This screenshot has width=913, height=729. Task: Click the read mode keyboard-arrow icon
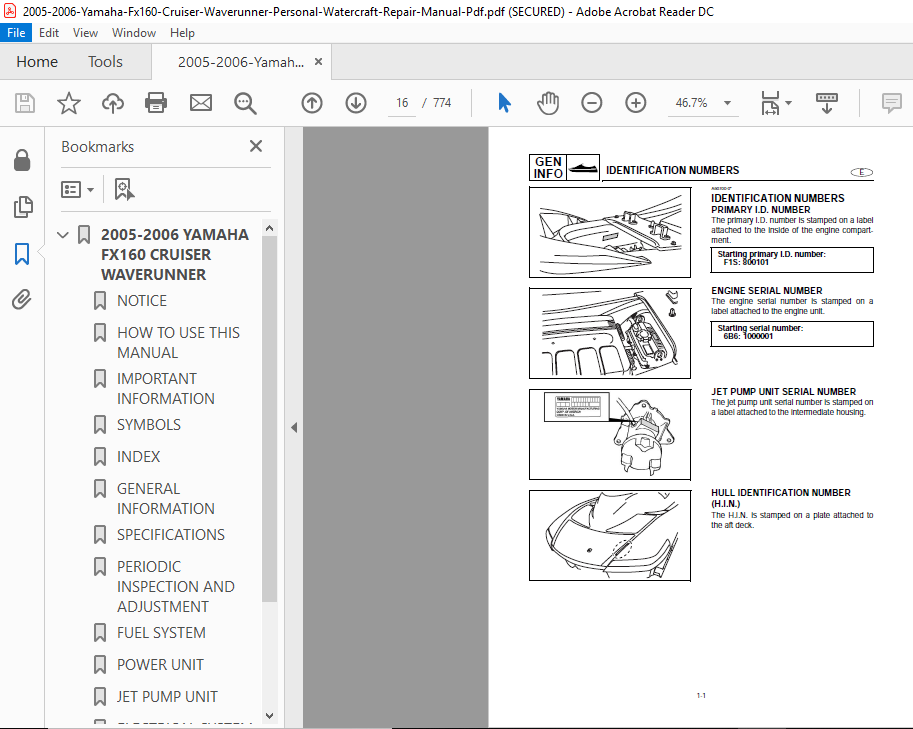(827, 103)
